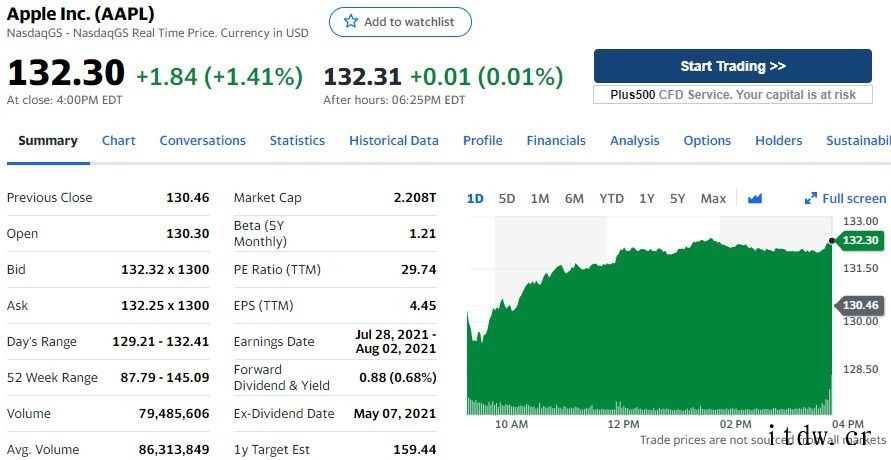View the Historical Data tab
The image size is (891, 460).
pos(394,141)
